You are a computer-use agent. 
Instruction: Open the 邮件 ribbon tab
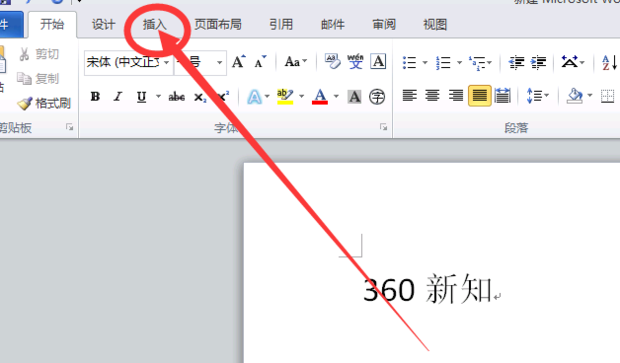tap(332, 25)
